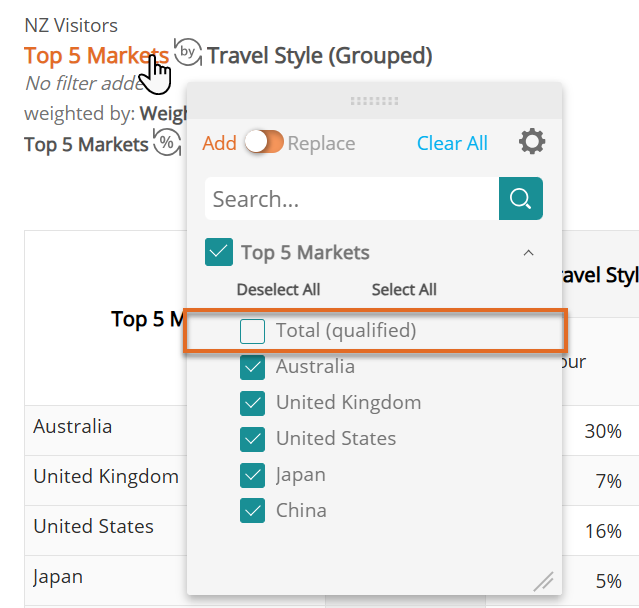Click United States row in table

(x=94, y=526)
